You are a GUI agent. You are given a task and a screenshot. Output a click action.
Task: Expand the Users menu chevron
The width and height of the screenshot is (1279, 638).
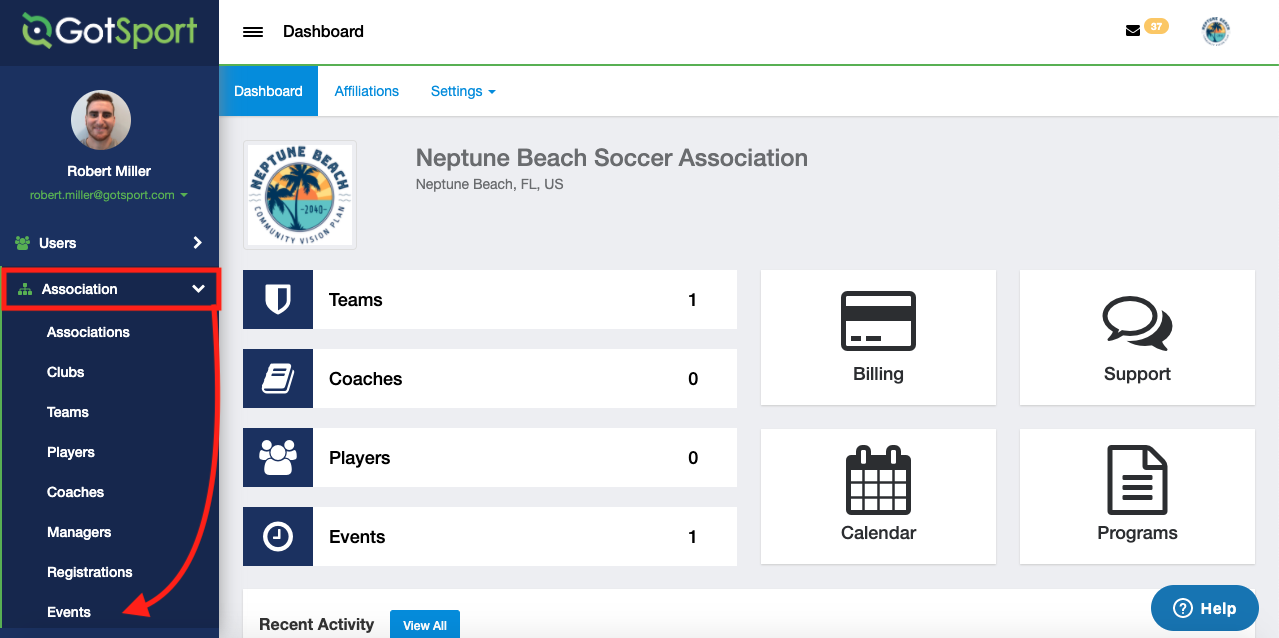(x=197, y=243)
